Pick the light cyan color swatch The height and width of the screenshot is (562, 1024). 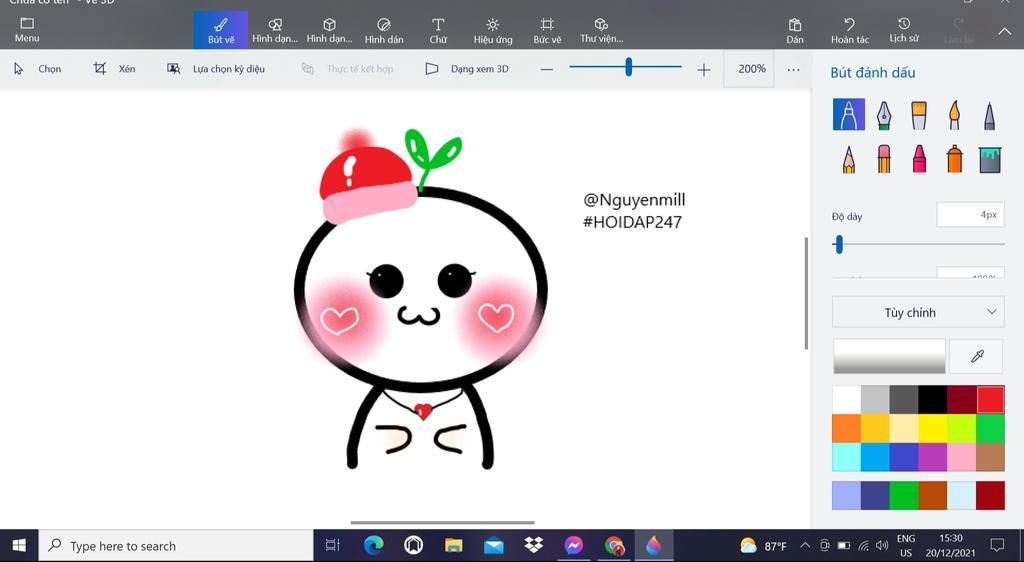[846, 457]
